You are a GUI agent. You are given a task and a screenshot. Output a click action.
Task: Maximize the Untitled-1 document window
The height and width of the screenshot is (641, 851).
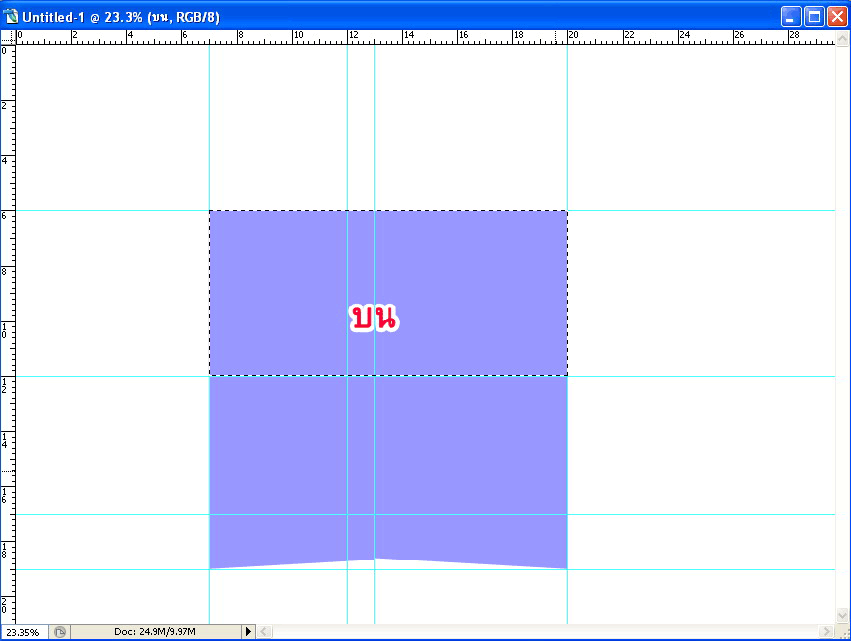pyautogui.click(x=814, y=17)
